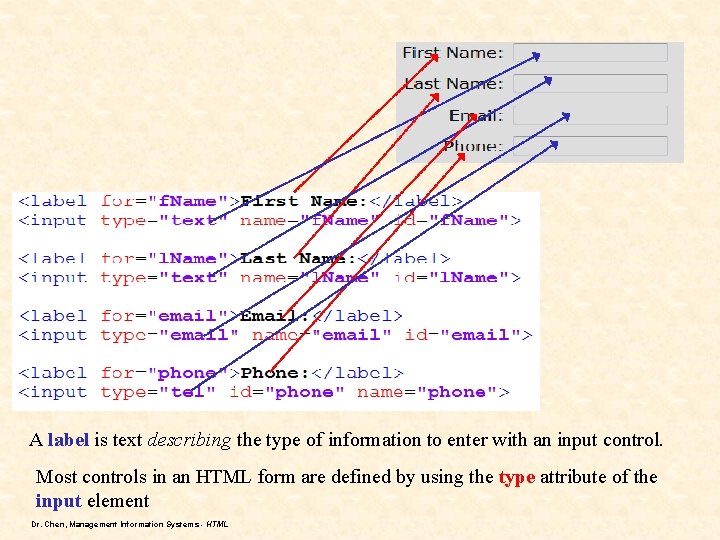Click the red word "type" in sentence

point(517,478)
